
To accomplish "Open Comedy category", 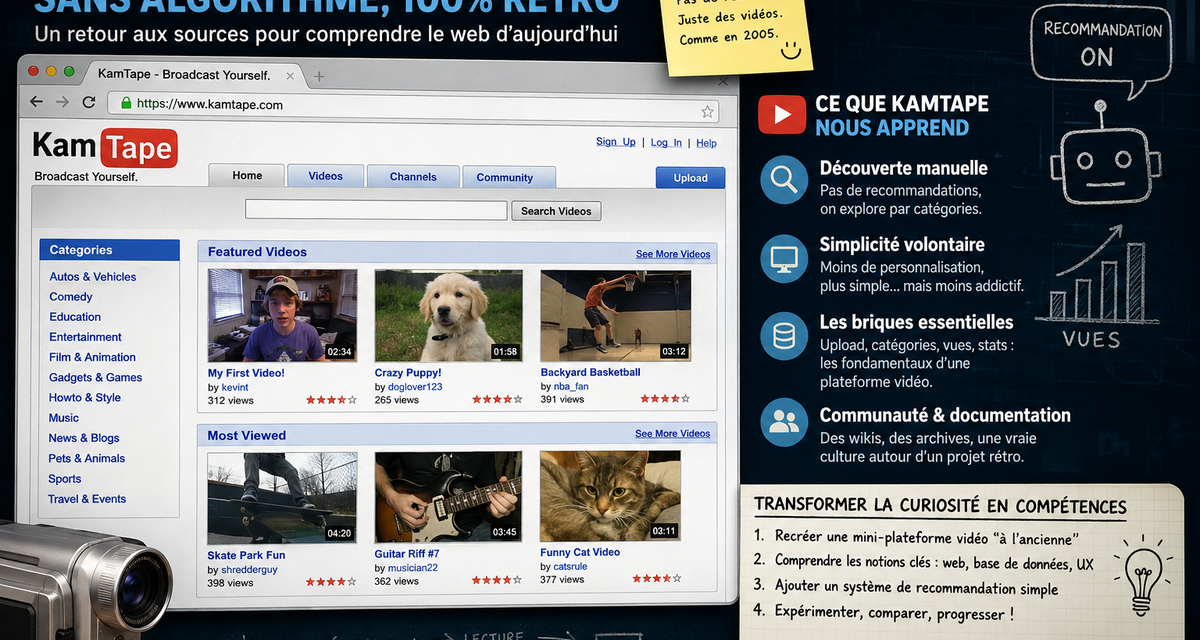I will (x=71, y=297).
